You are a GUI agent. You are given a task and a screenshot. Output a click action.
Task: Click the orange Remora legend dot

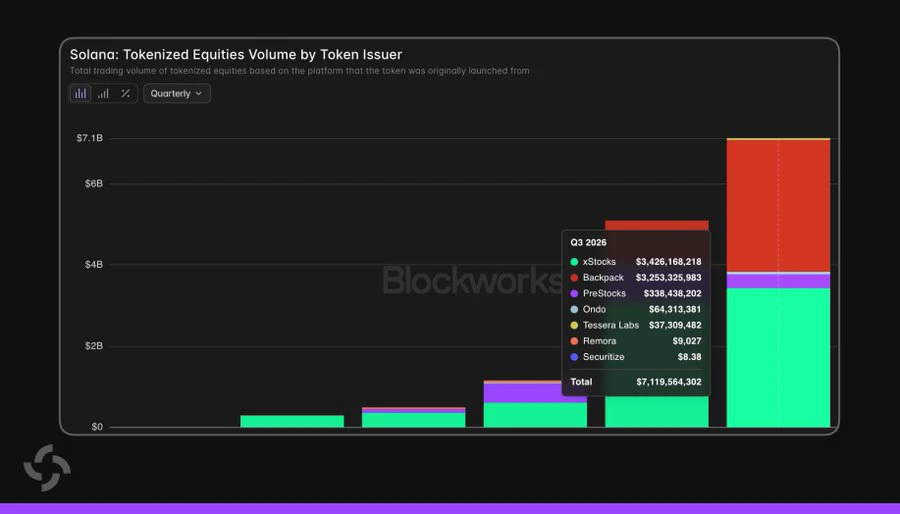[574, 341]
